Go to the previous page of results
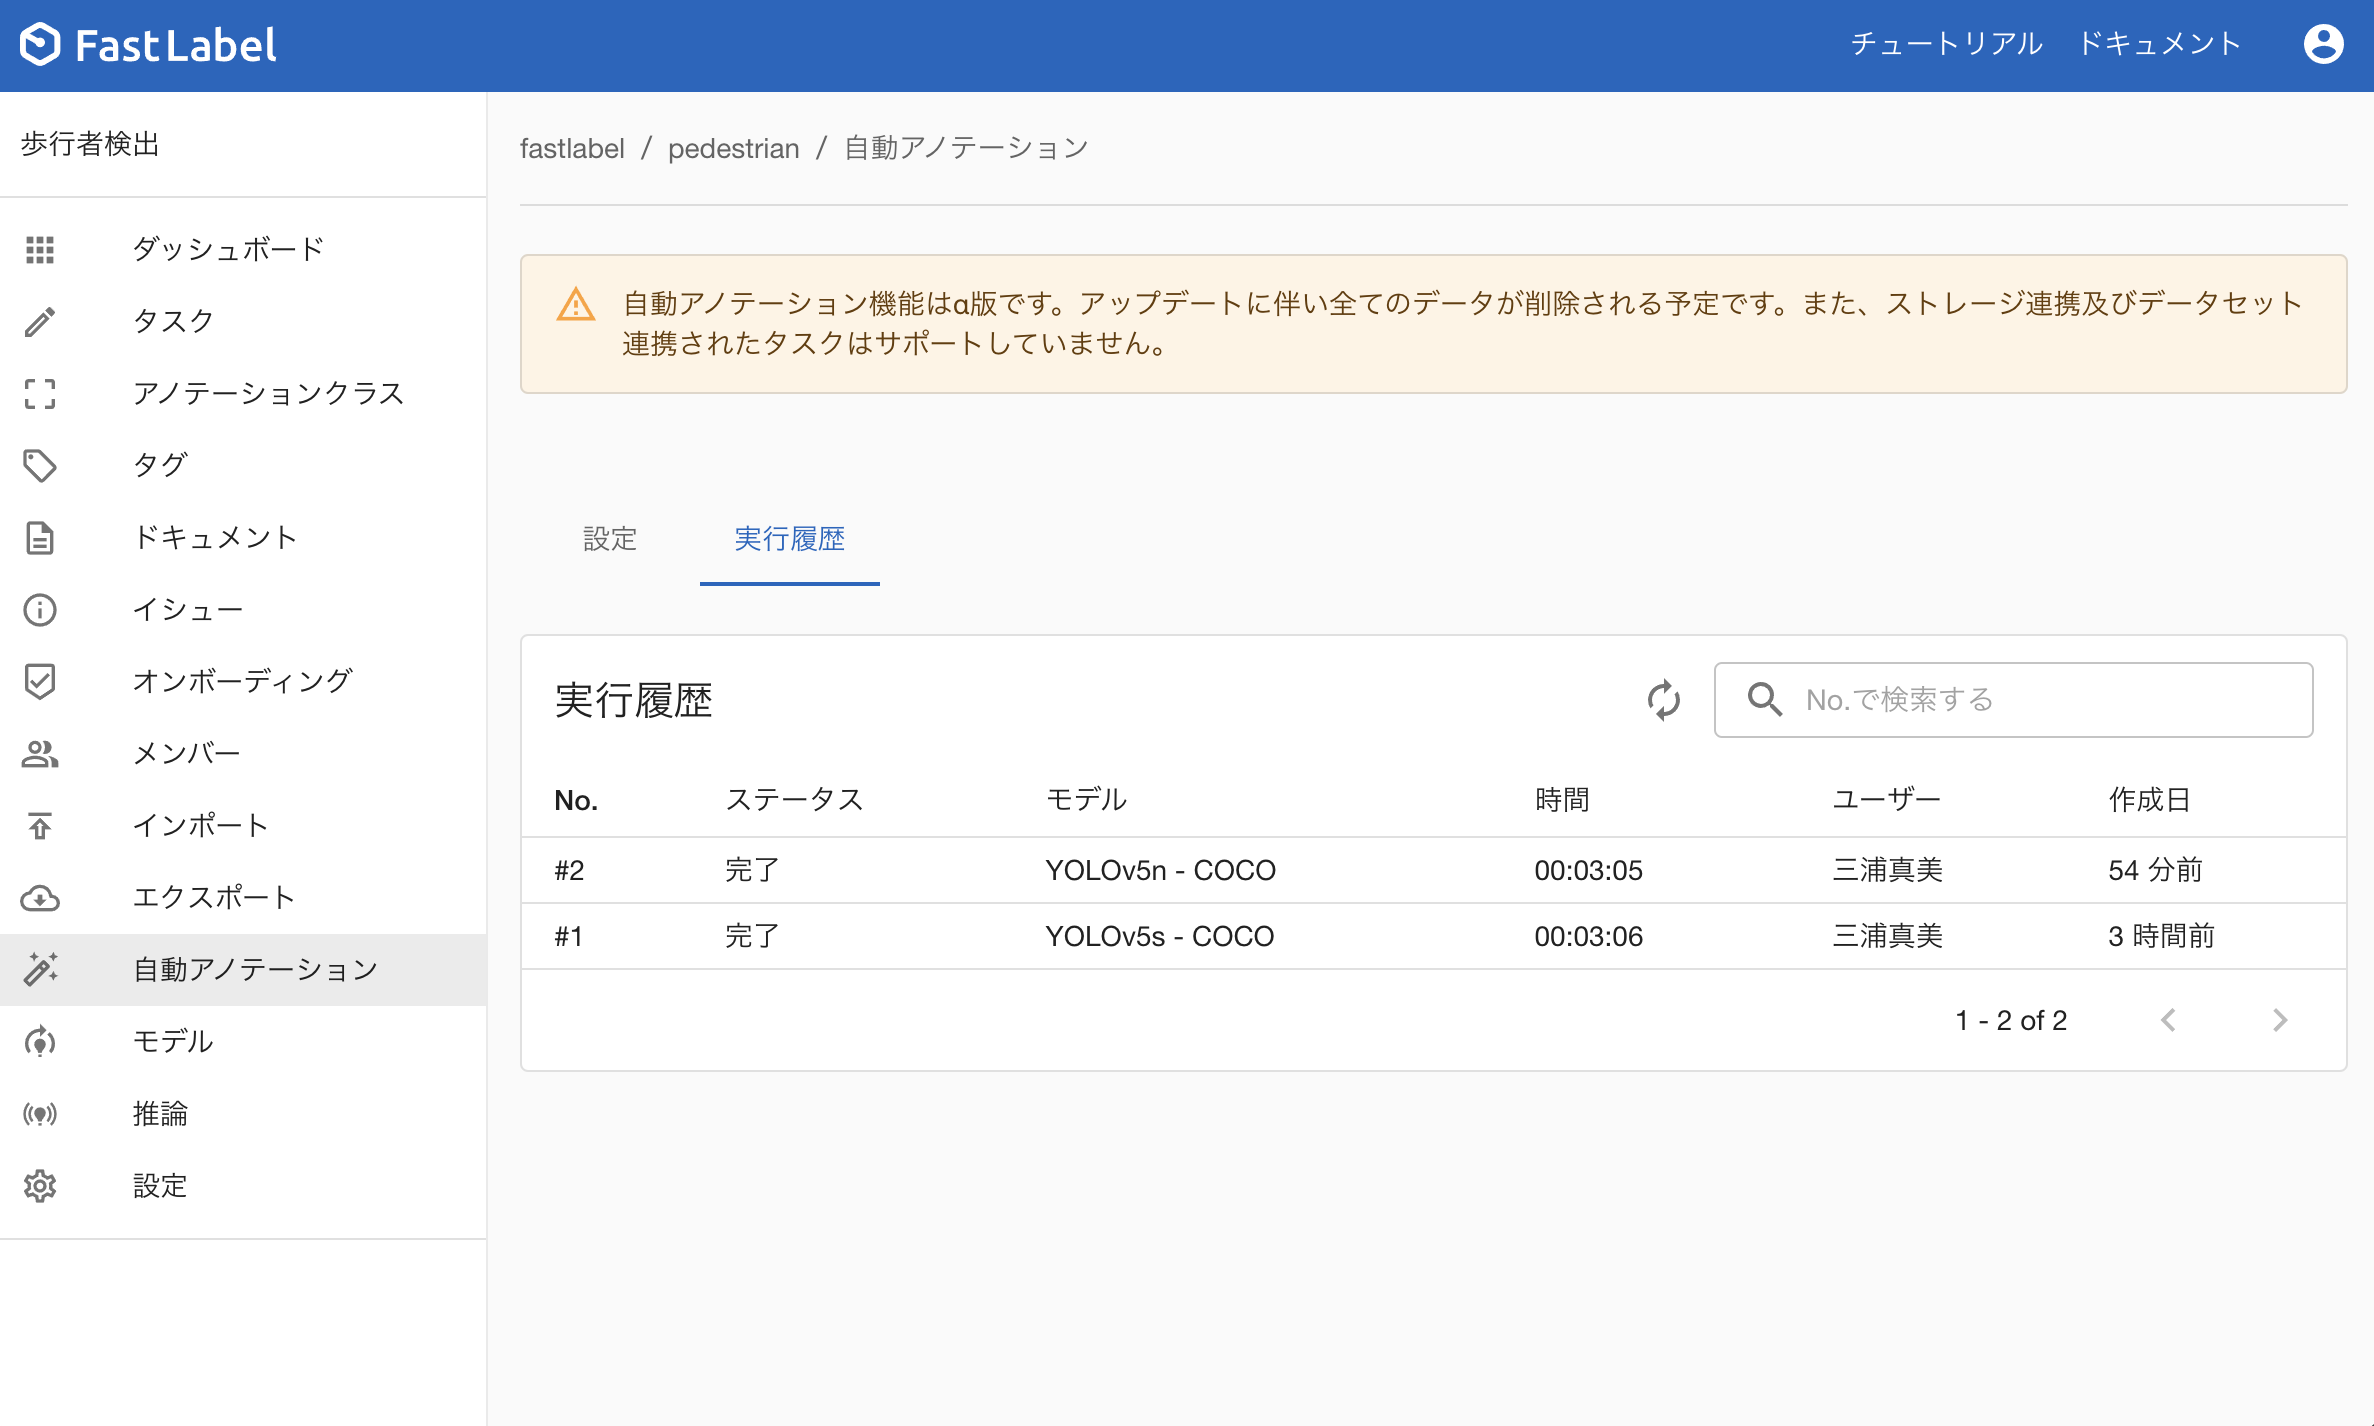The height and width of the screenshot is (1426, 2374). click(x=2168, y=1020)
